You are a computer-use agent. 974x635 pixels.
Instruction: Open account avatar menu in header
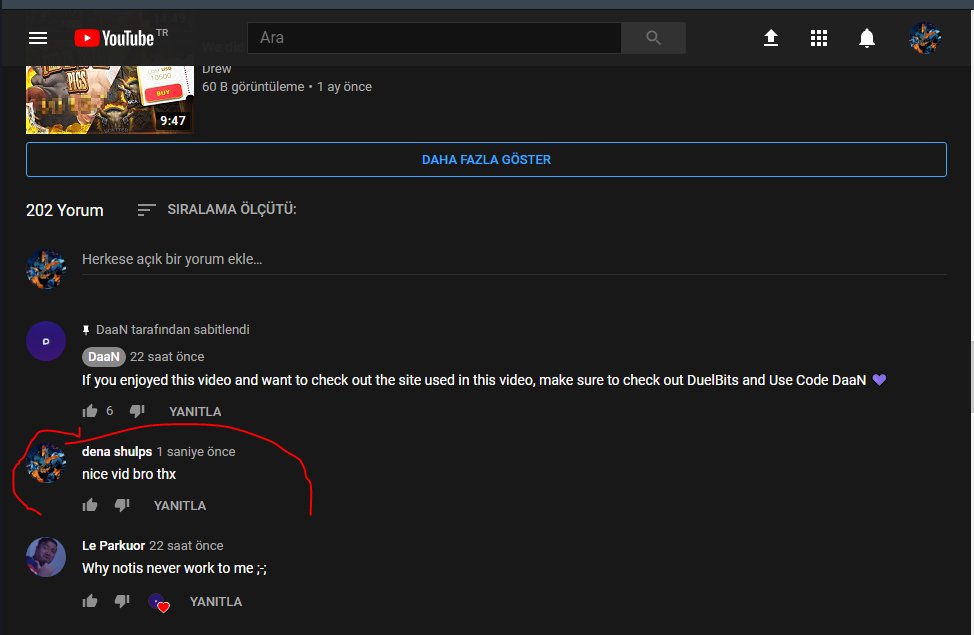click(925, 38)
